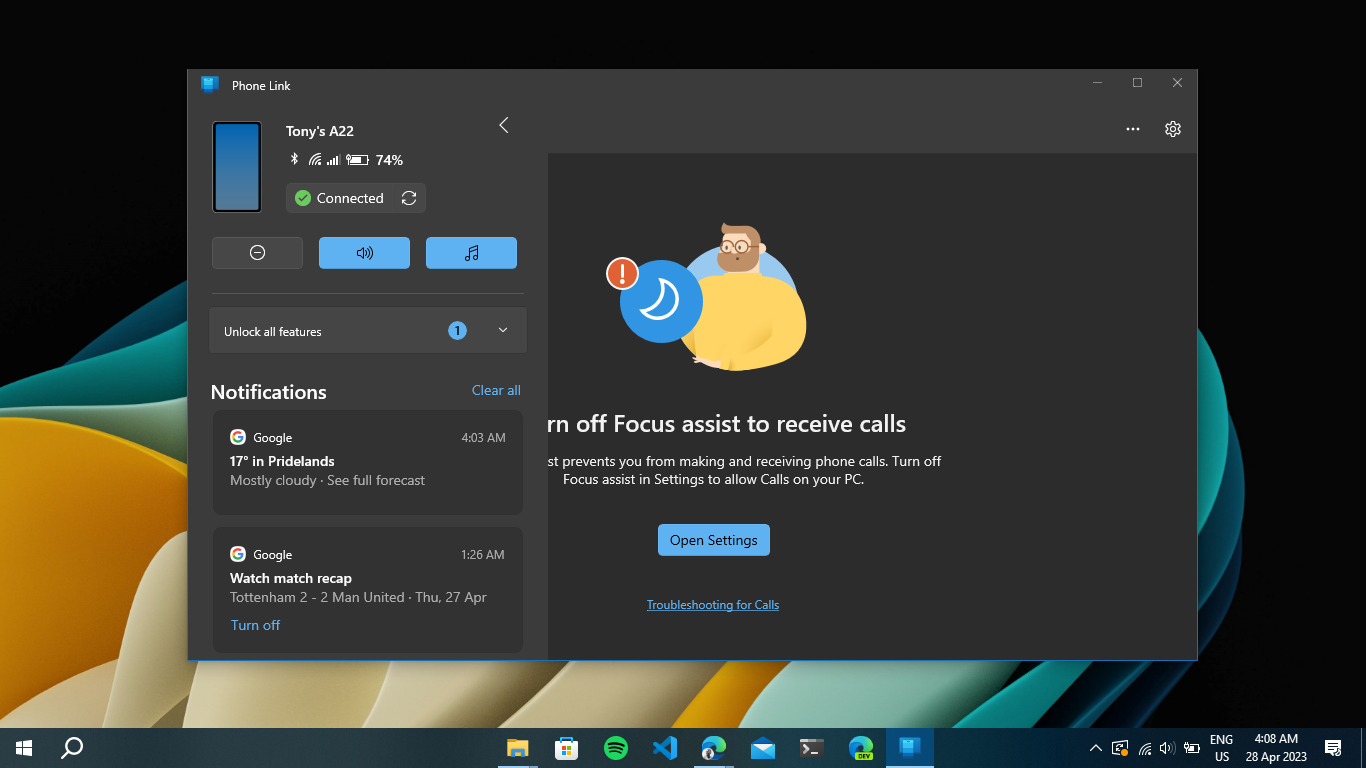Screen dimensions: 1366x768
Task: Toggle Do Not Disturb on the phone
Action: (x=257, y=253)
